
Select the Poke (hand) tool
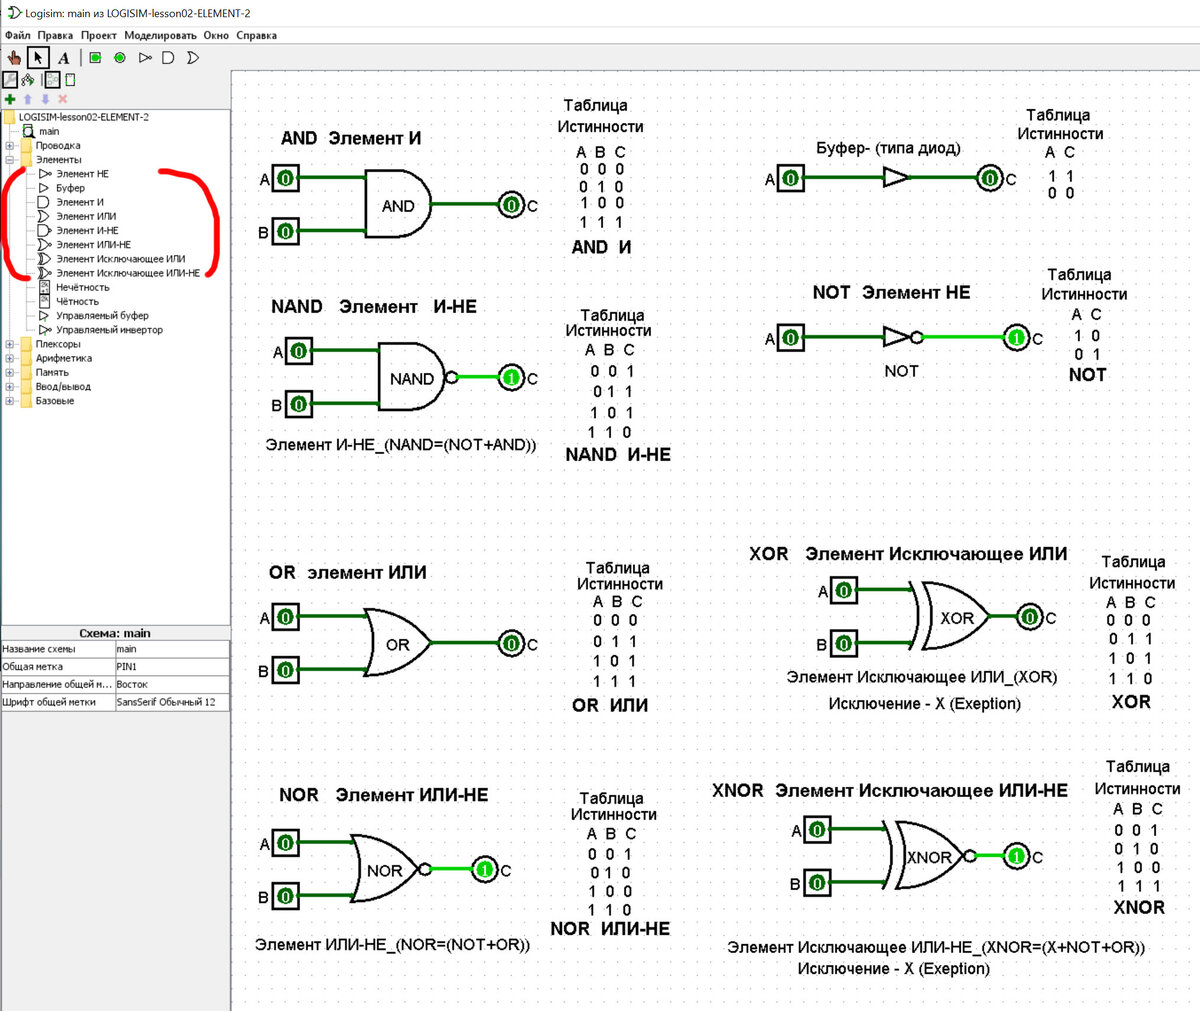point(14,58)
